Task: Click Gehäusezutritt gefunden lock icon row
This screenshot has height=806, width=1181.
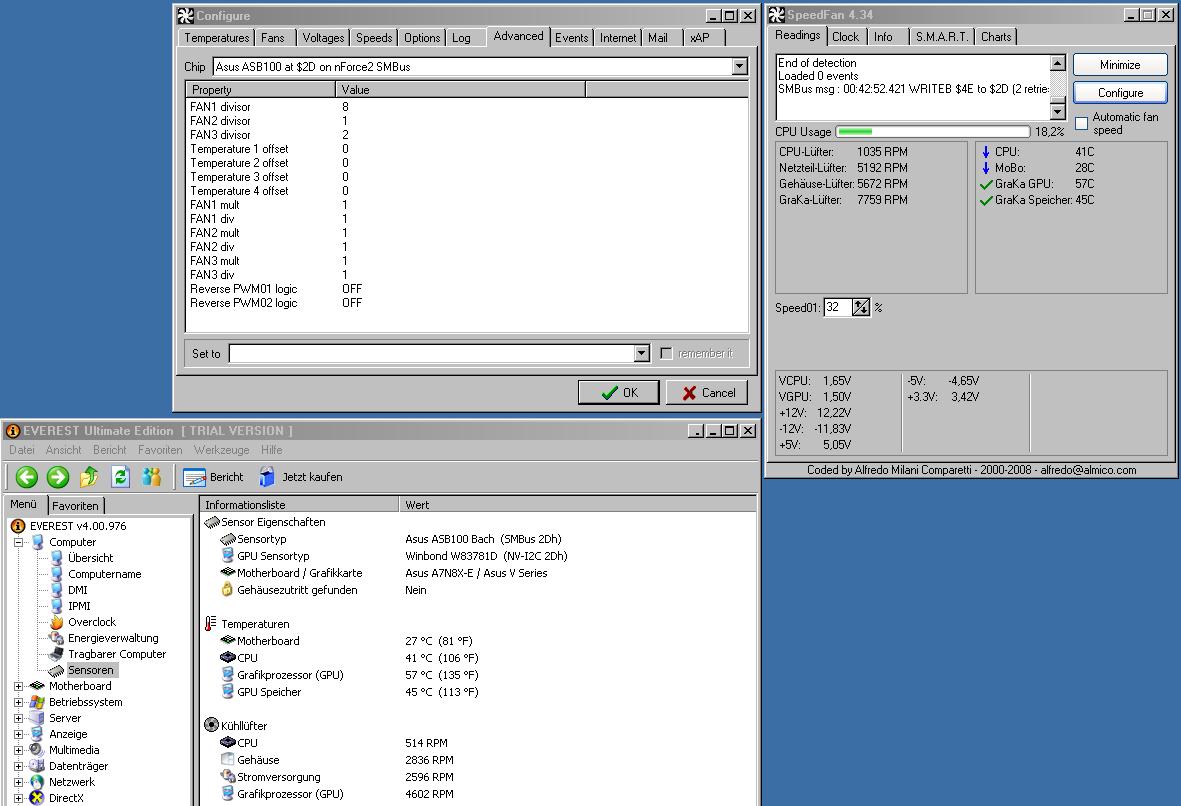Action: (479, 590)
